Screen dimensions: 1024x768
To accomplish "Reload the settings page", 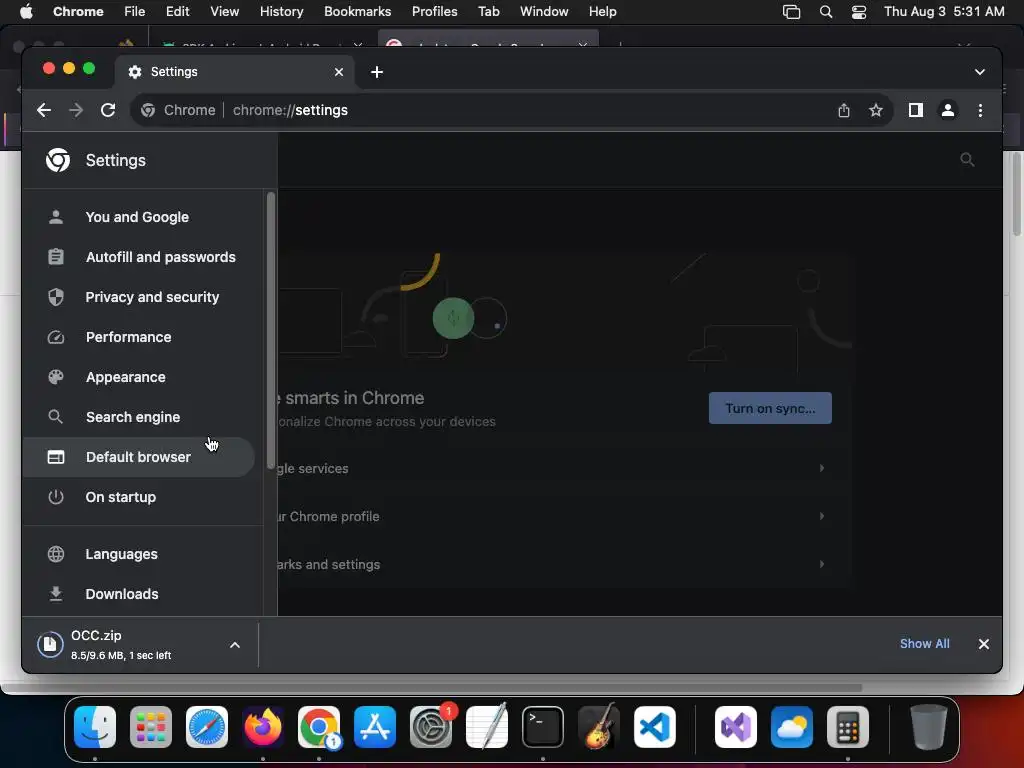I will [x=108, y=110].
